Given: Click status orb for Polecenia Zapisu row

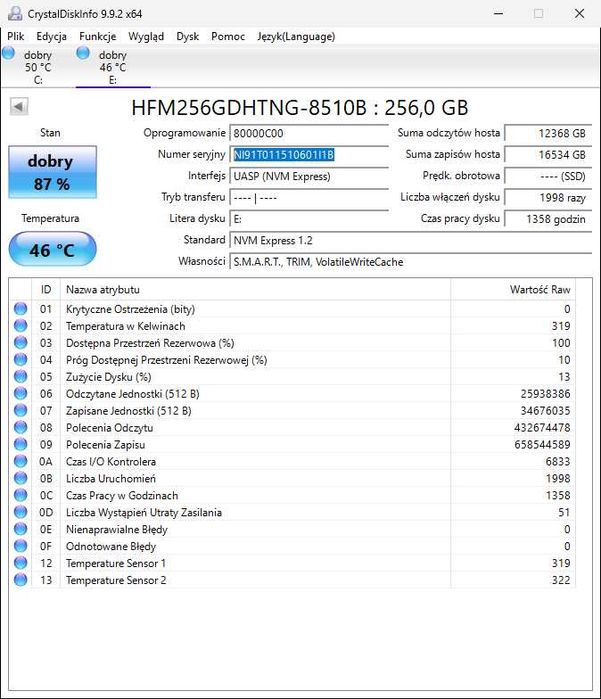Looking at the screenshot, I should click(21, 444).
